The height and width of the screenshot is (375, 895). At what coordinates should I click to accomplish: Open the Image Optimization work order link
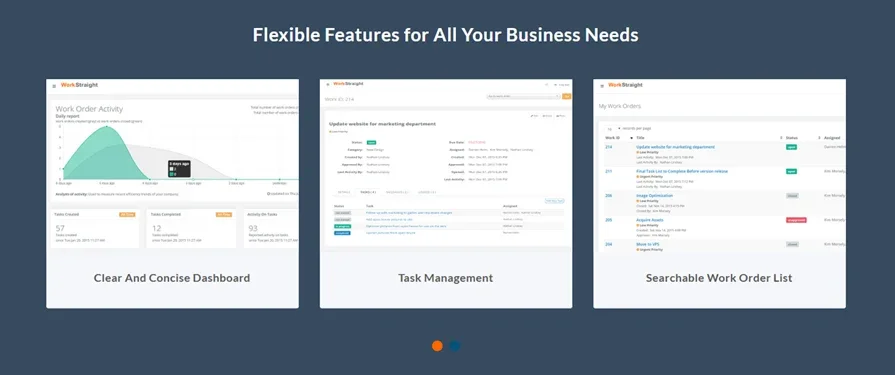[654, 195]
